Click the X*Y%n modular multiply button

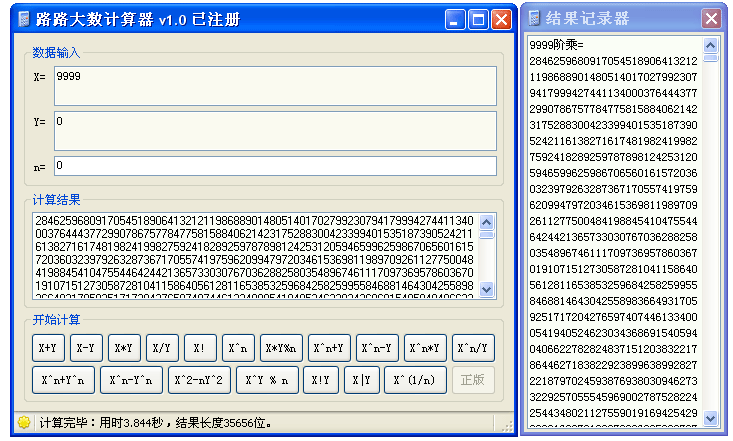point(281,348)
